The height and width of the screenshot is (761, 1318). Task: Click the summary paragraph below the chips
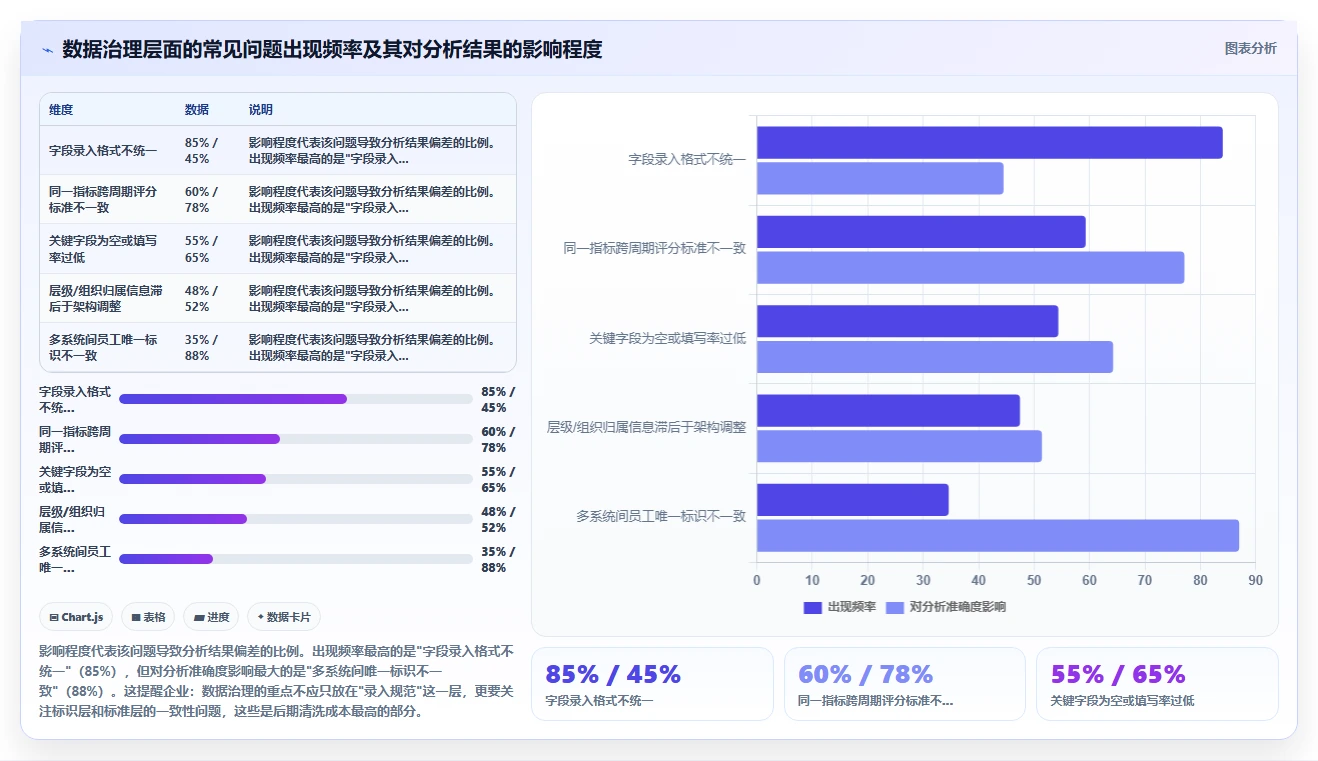[276, 681]
